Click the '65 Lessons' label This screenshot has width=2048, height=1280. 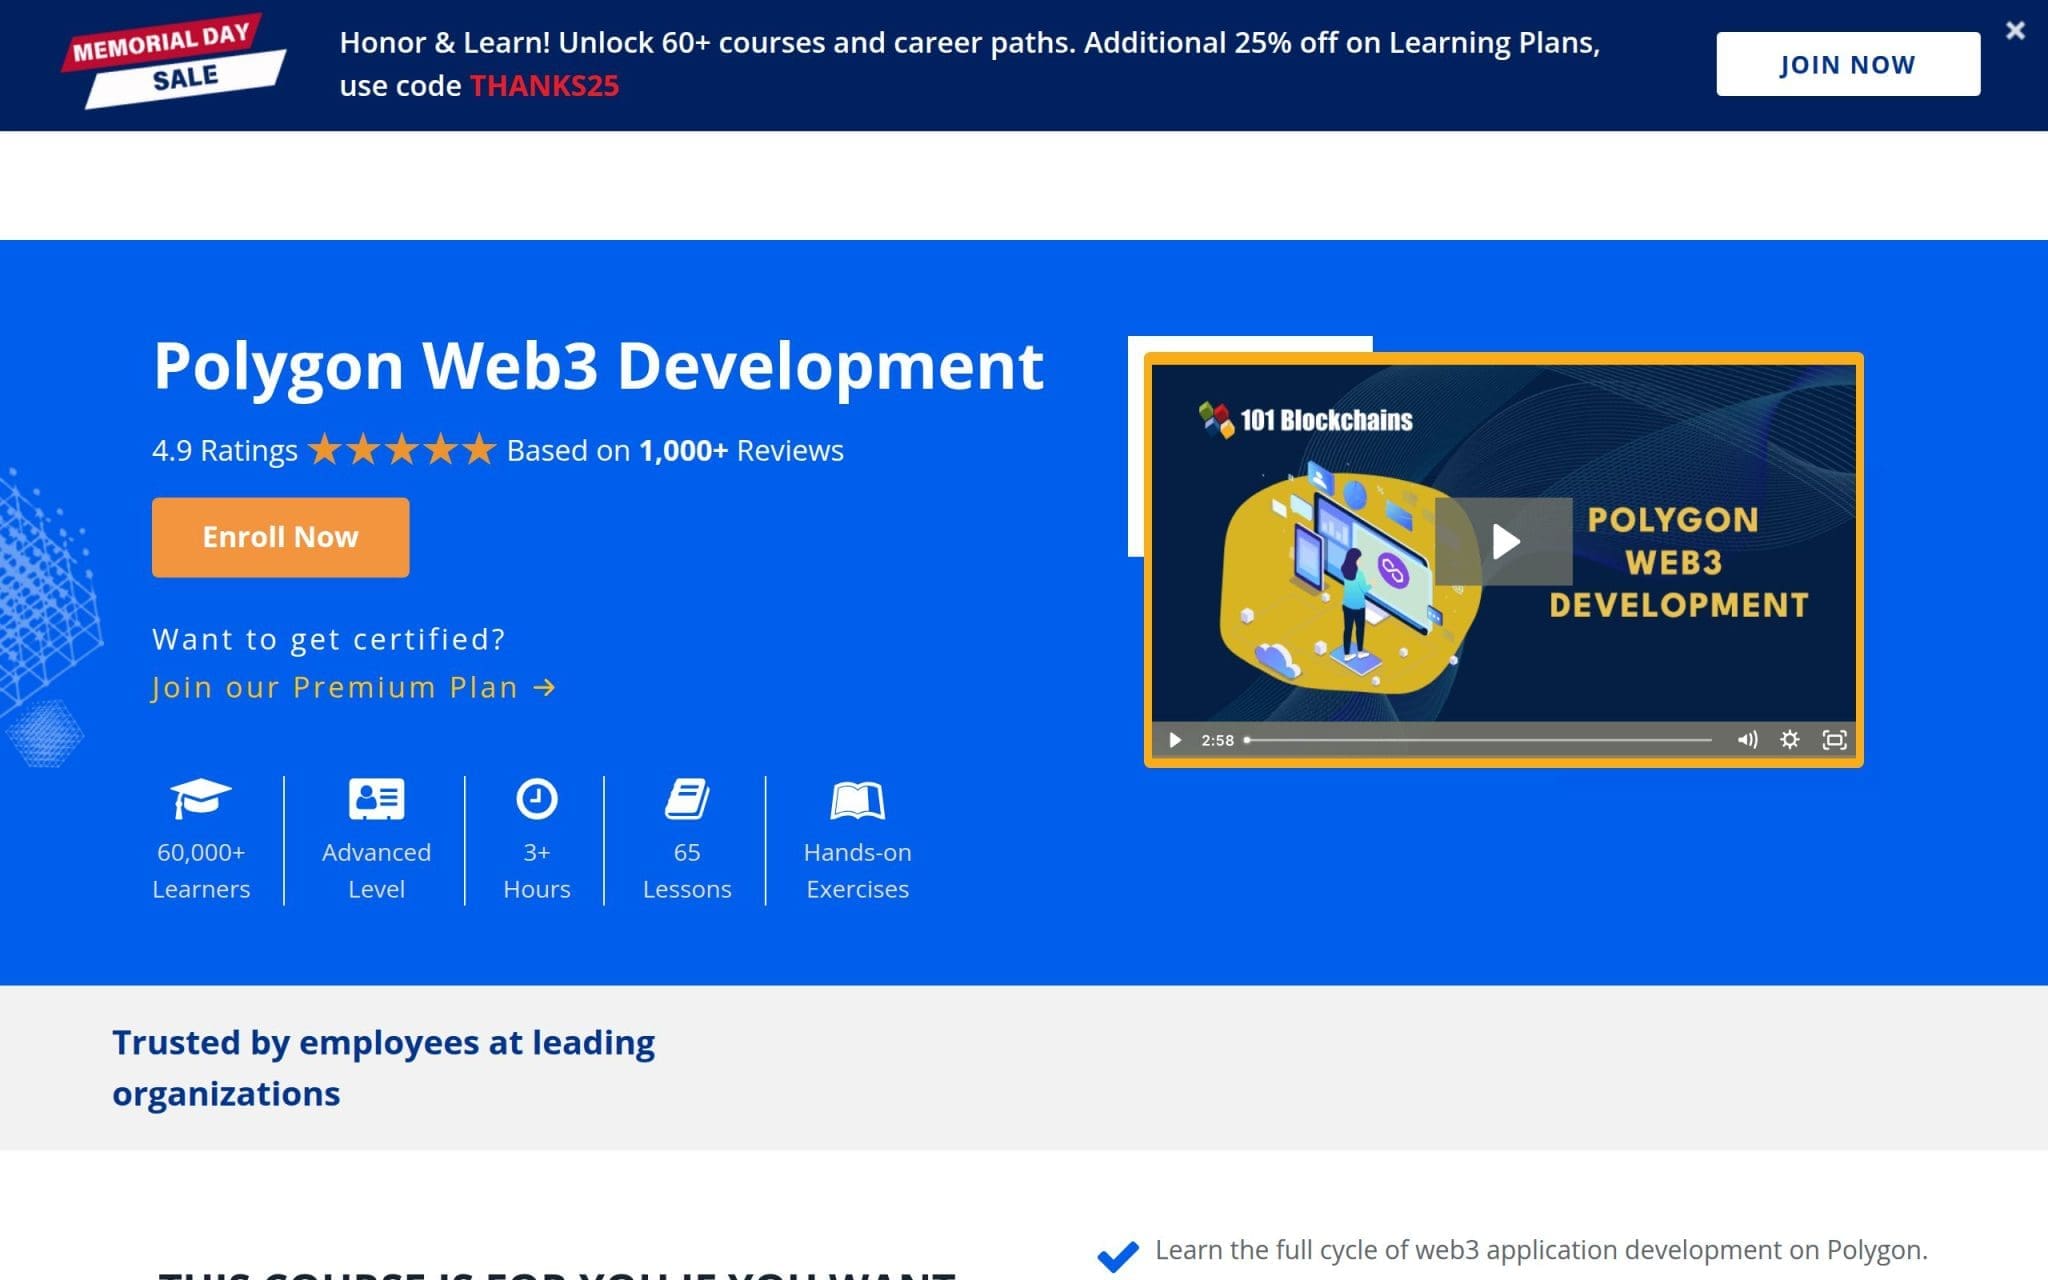click(x=687, y=871)
